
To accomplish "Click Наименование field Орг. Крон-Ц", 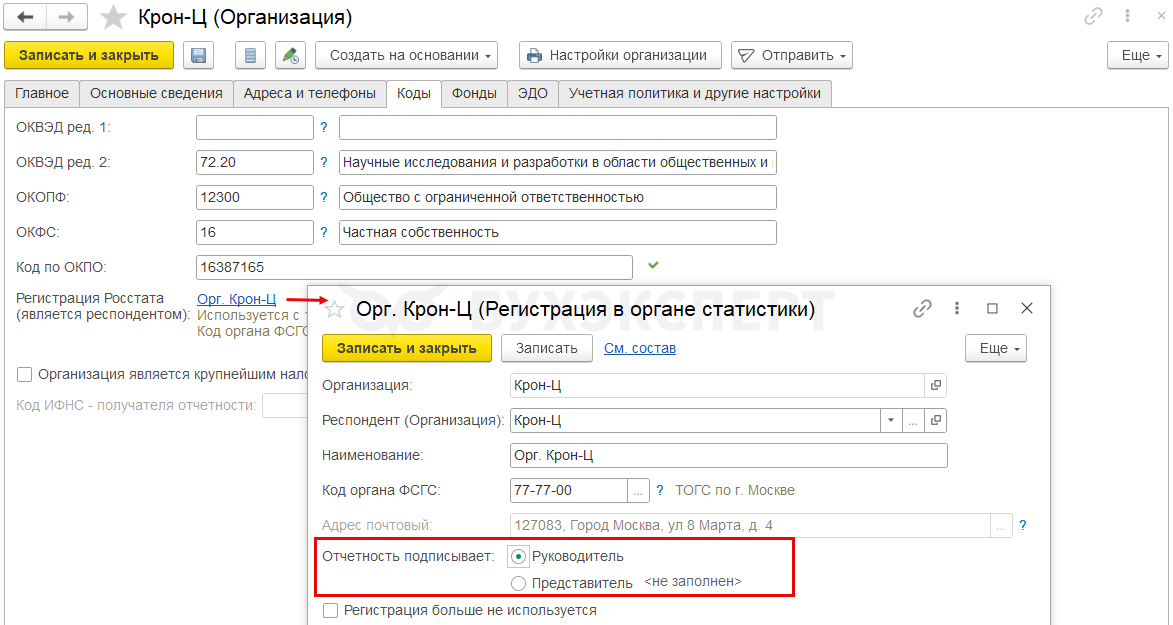I will tap(729, 455).
